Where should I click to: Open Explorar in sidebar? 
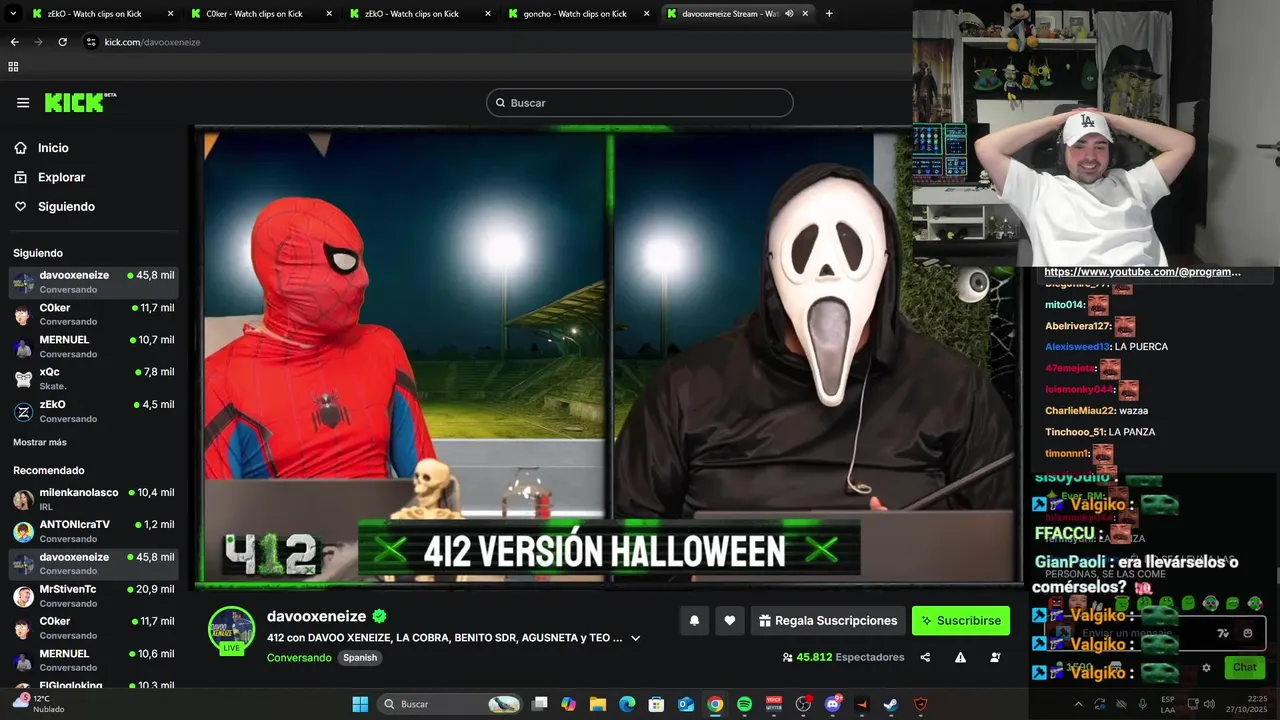click(61, 177)
